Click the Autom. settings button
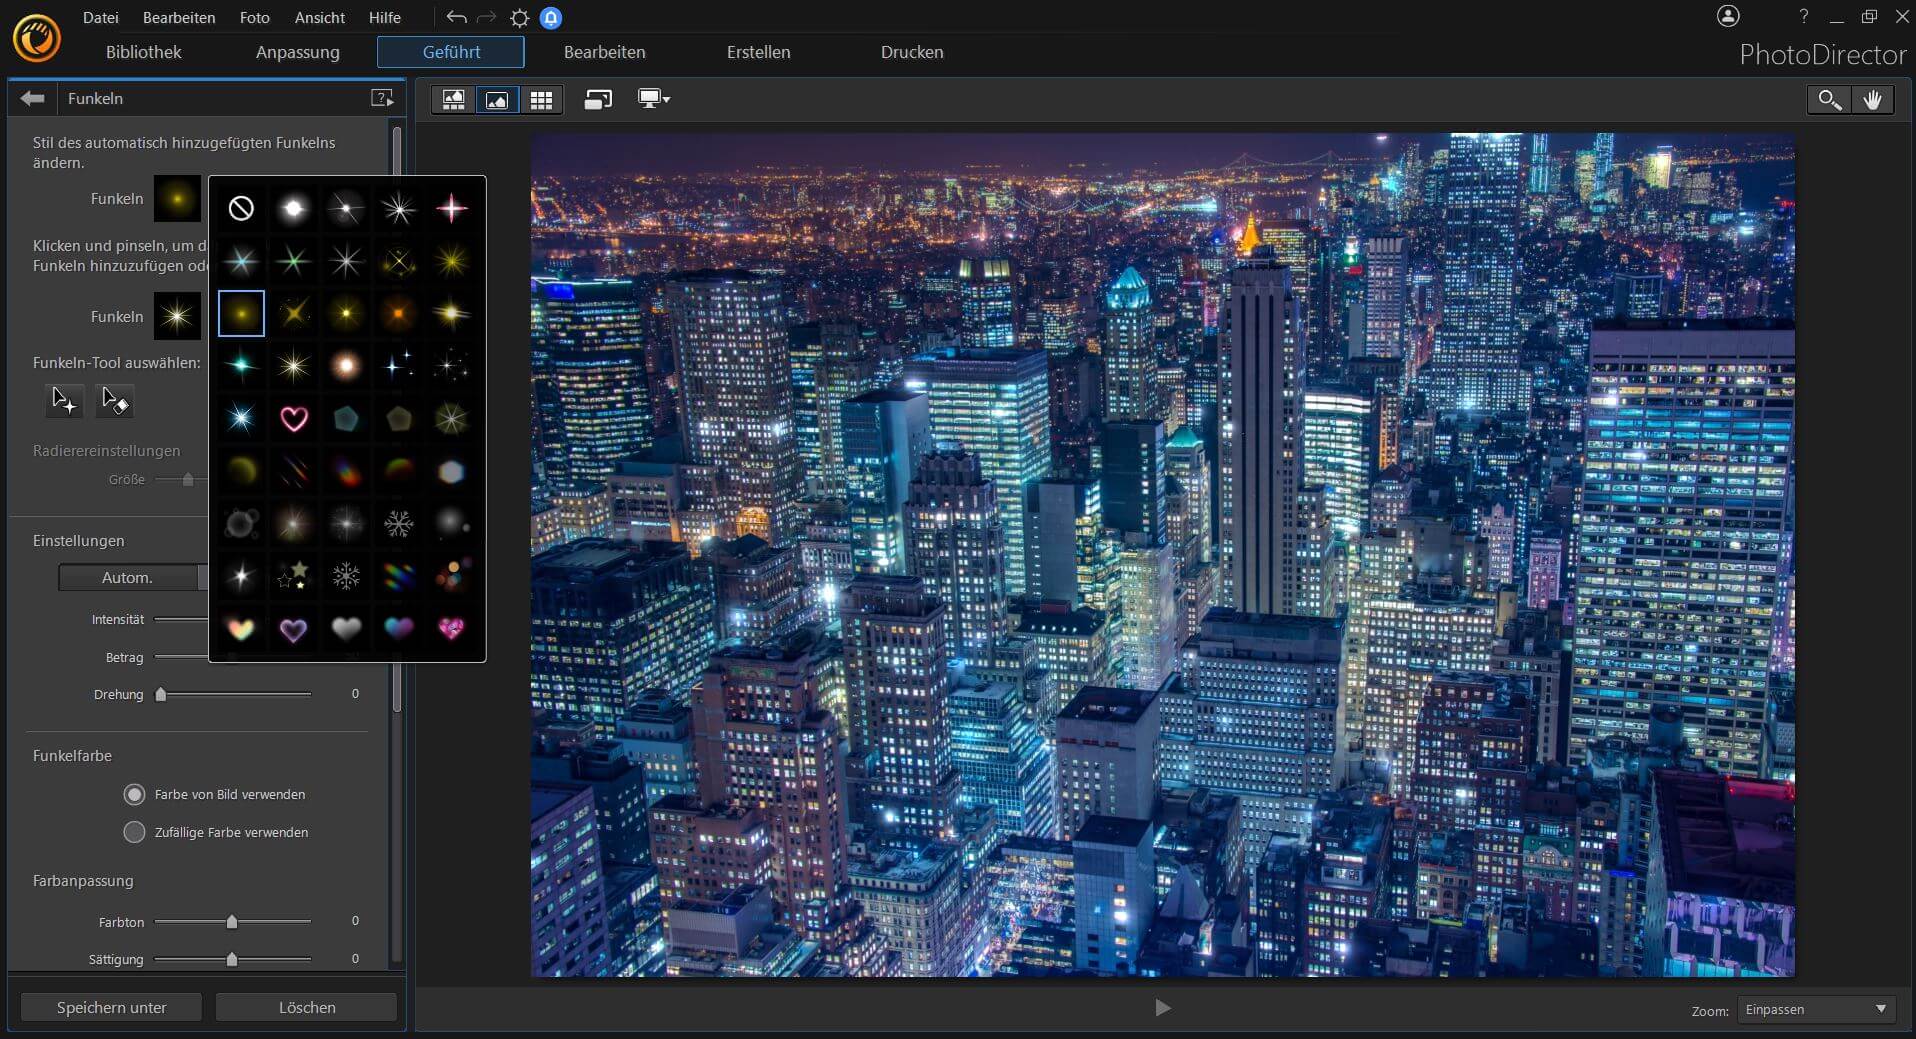This screenshot has width=1916, height=1039. [128, 577]
